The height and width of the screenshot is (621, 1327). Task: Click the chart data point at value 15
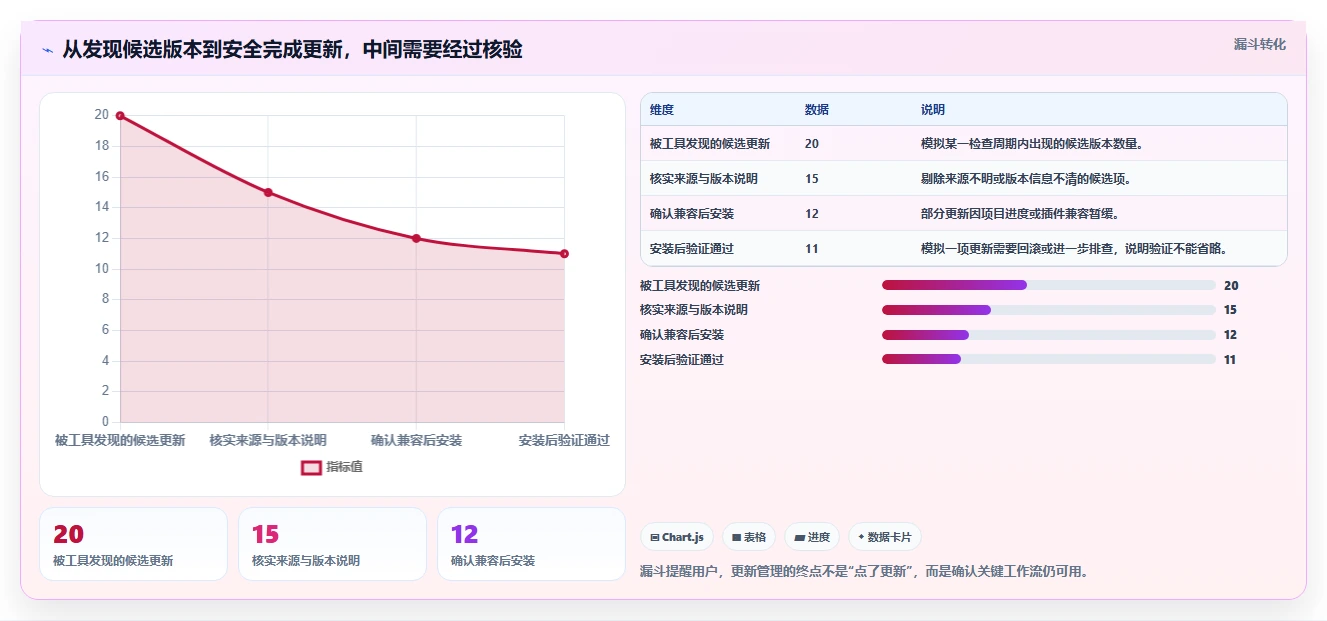tap(268, 192)
